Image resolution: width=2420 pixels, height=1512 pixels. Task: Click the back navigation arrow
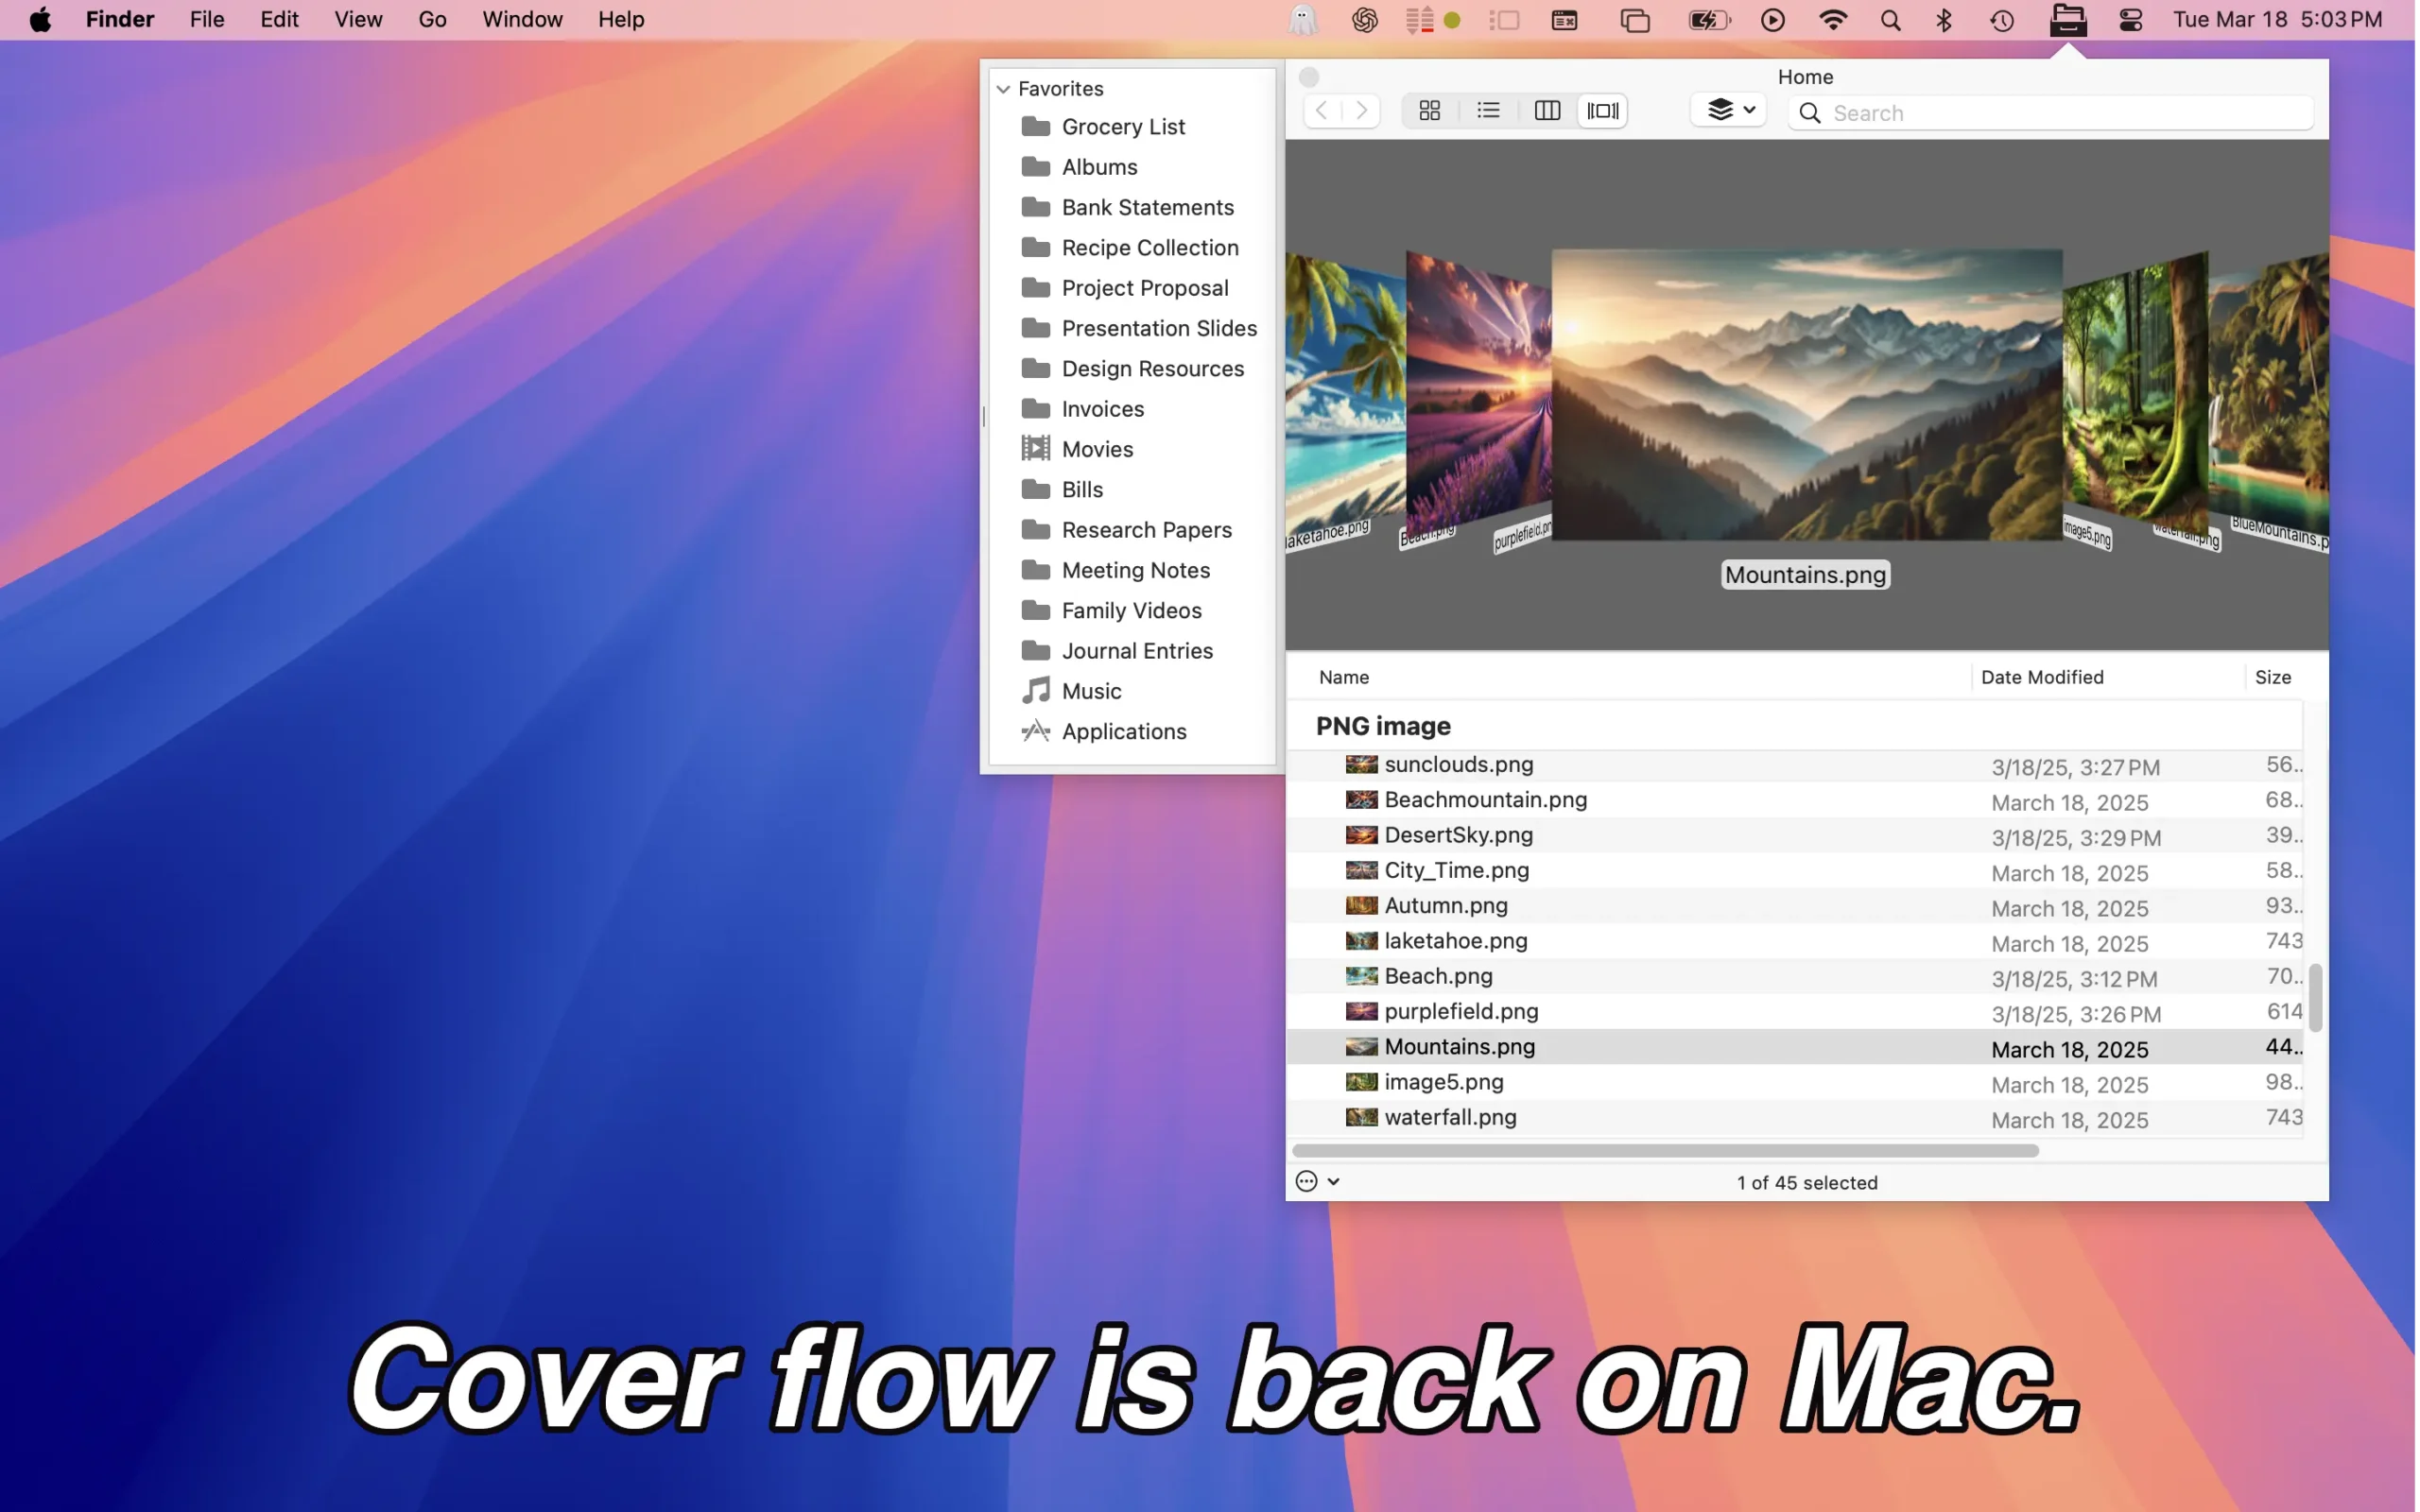click(1322, 111)
